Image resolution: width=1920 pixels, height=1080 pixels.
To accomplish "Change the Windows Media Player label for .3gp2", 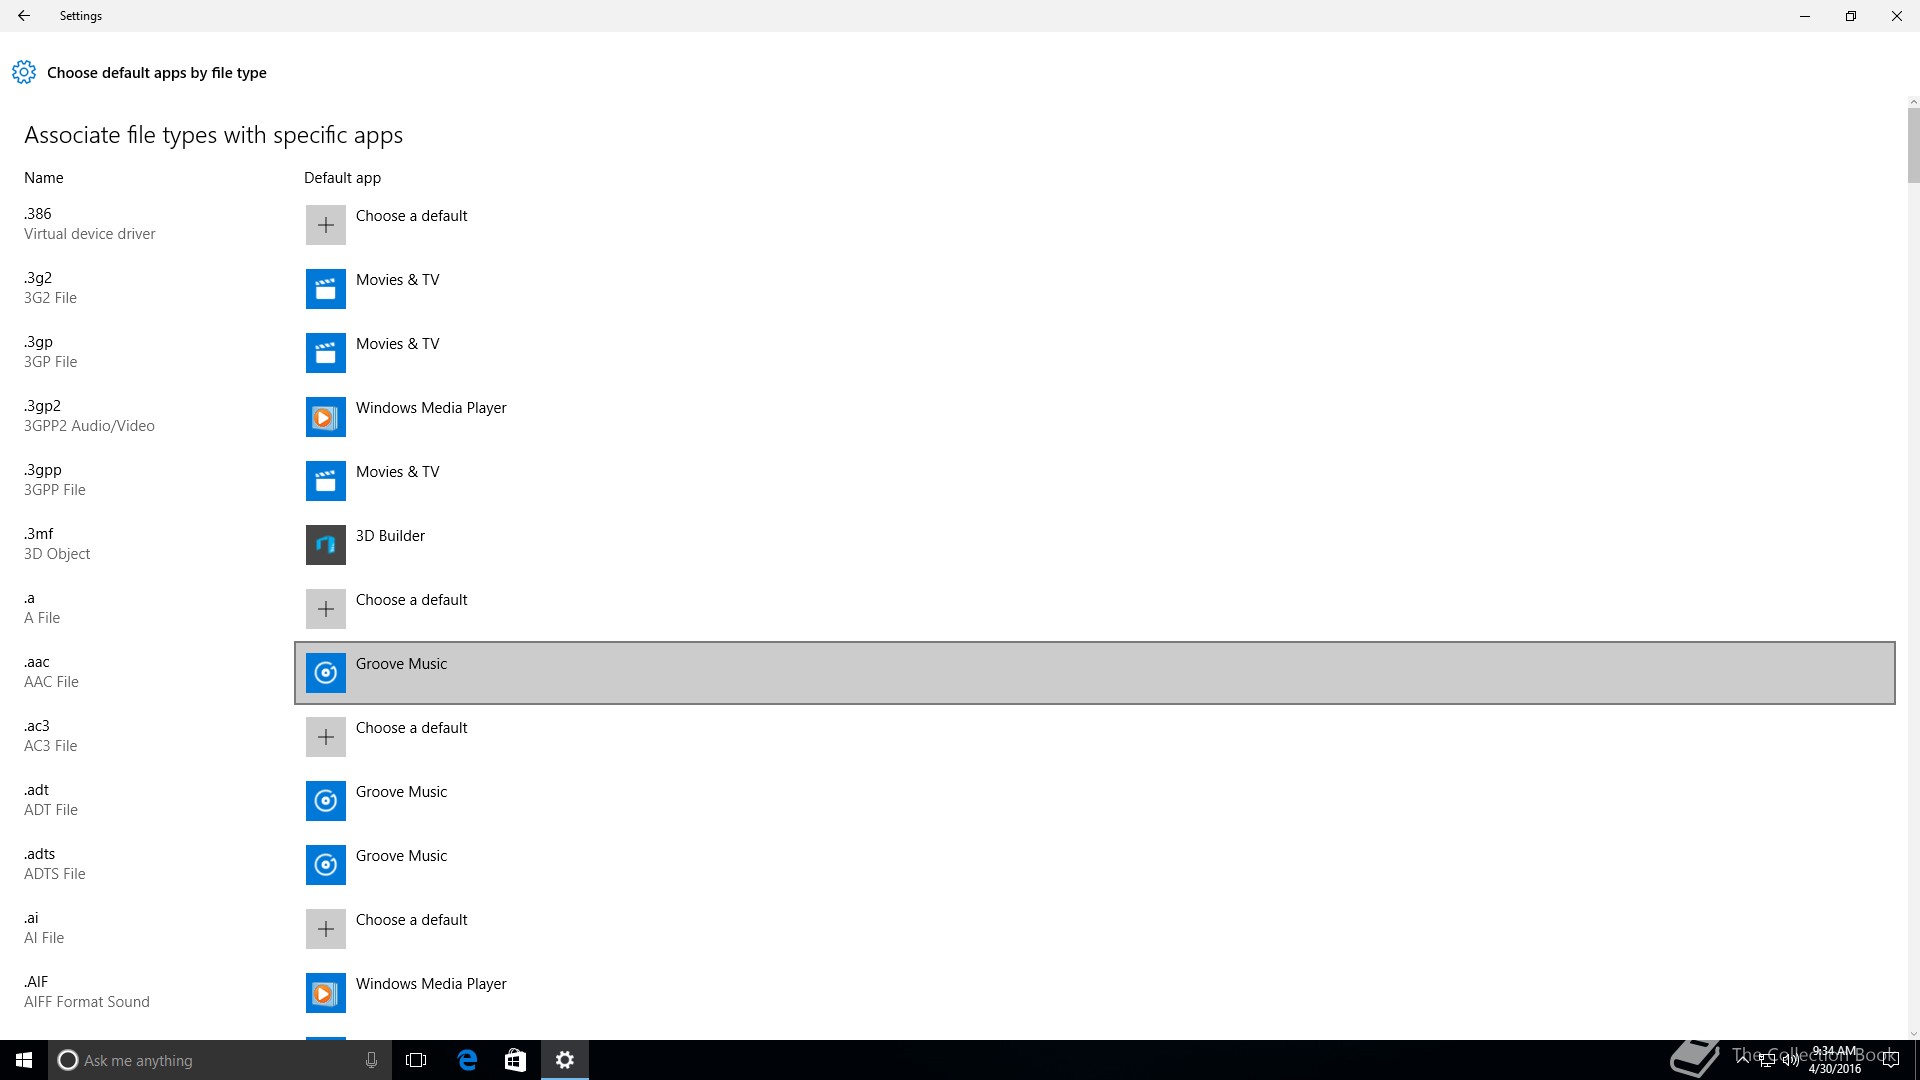I will click(431, 408).
